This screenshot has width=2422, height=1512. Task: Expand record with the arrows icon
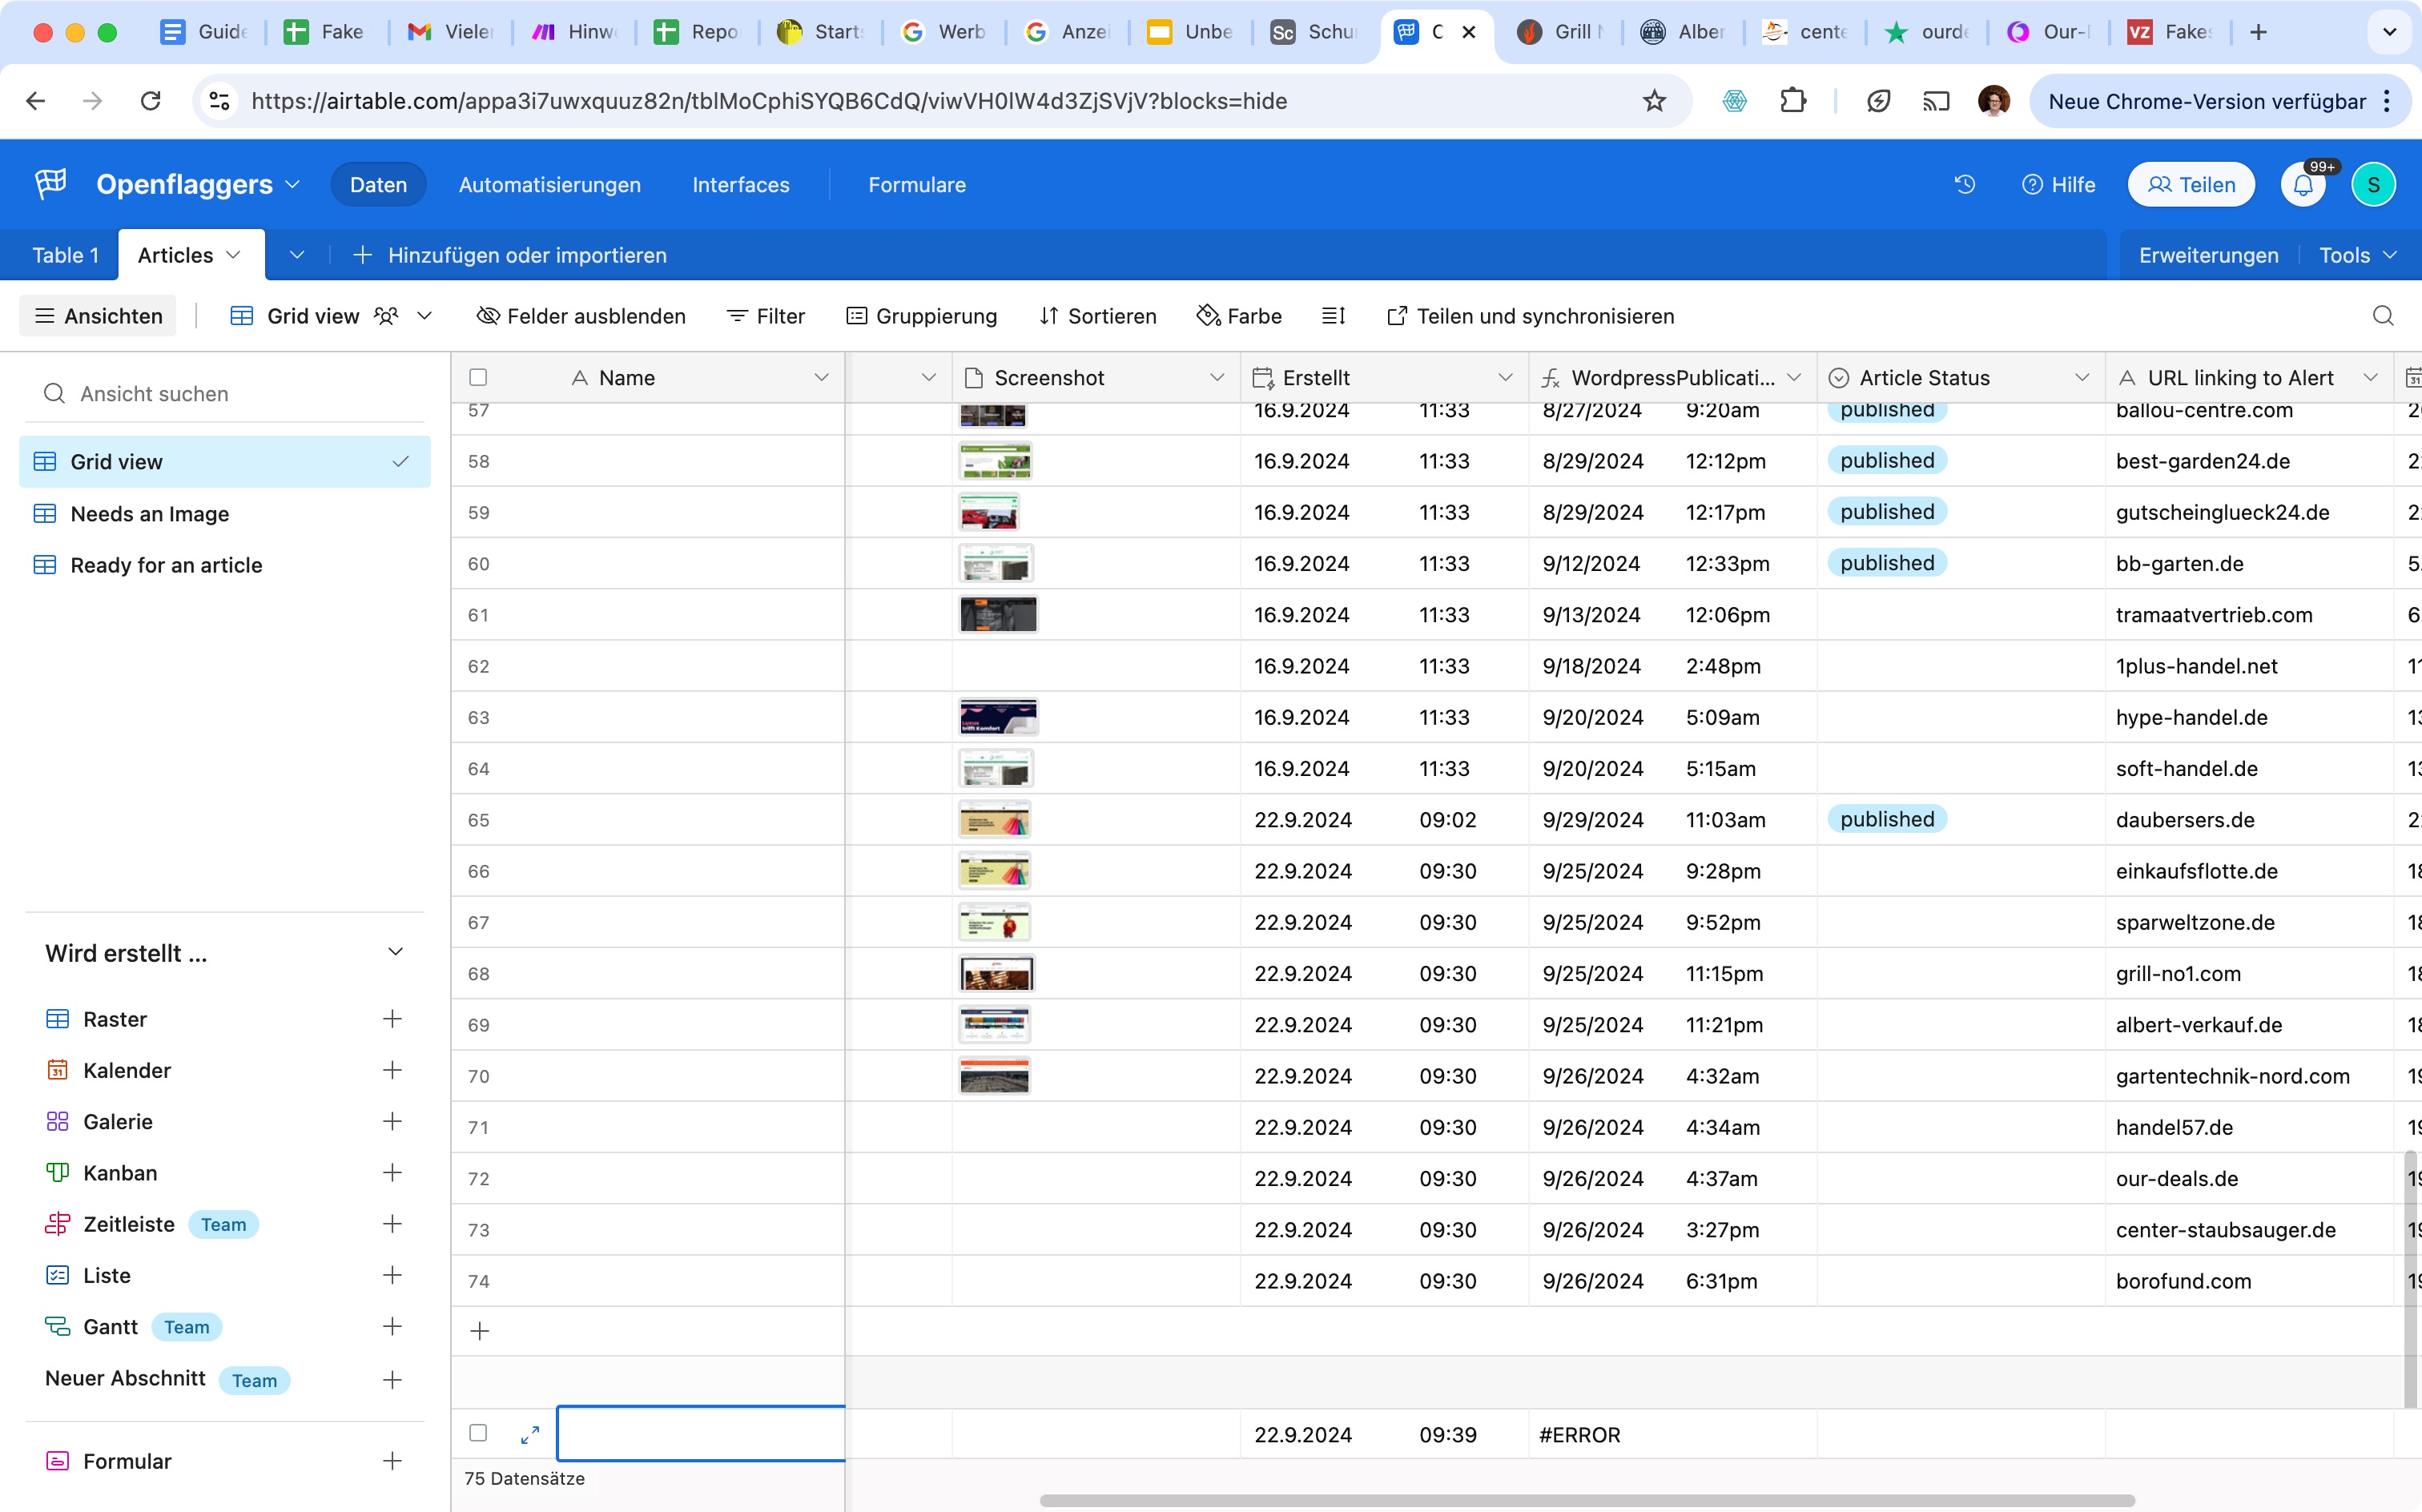[530, 1434]
